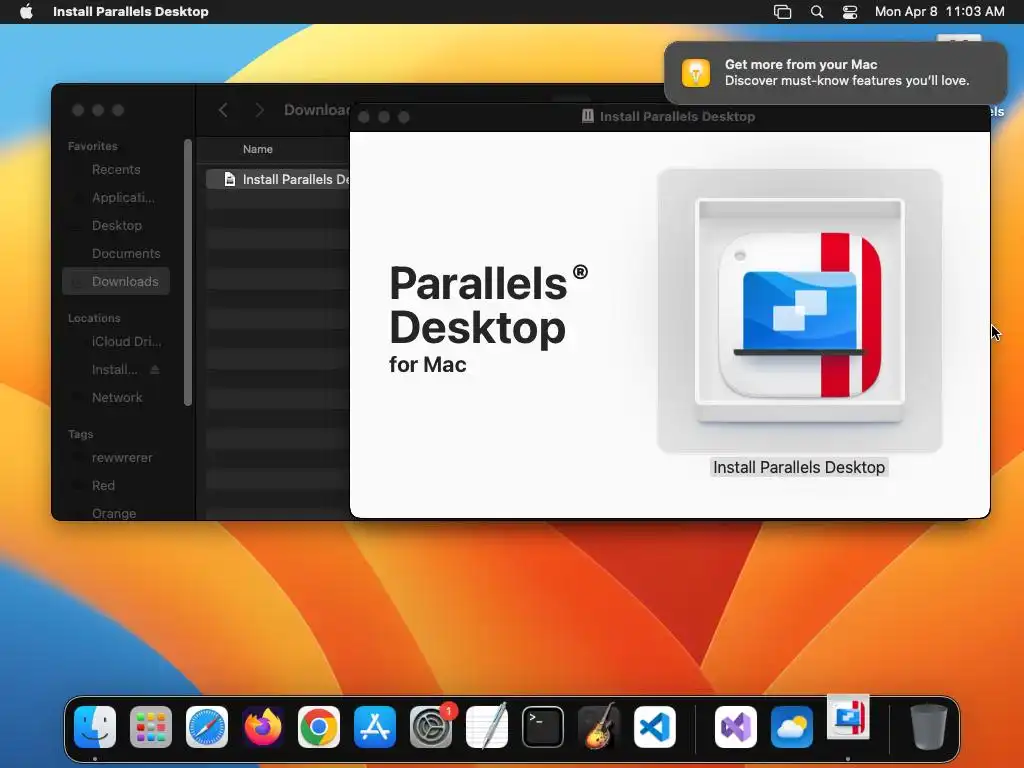Open Control Center in the menu bar
This screenshot has height=768, width=1024.
pyautogui.click(x=850, y=12)
